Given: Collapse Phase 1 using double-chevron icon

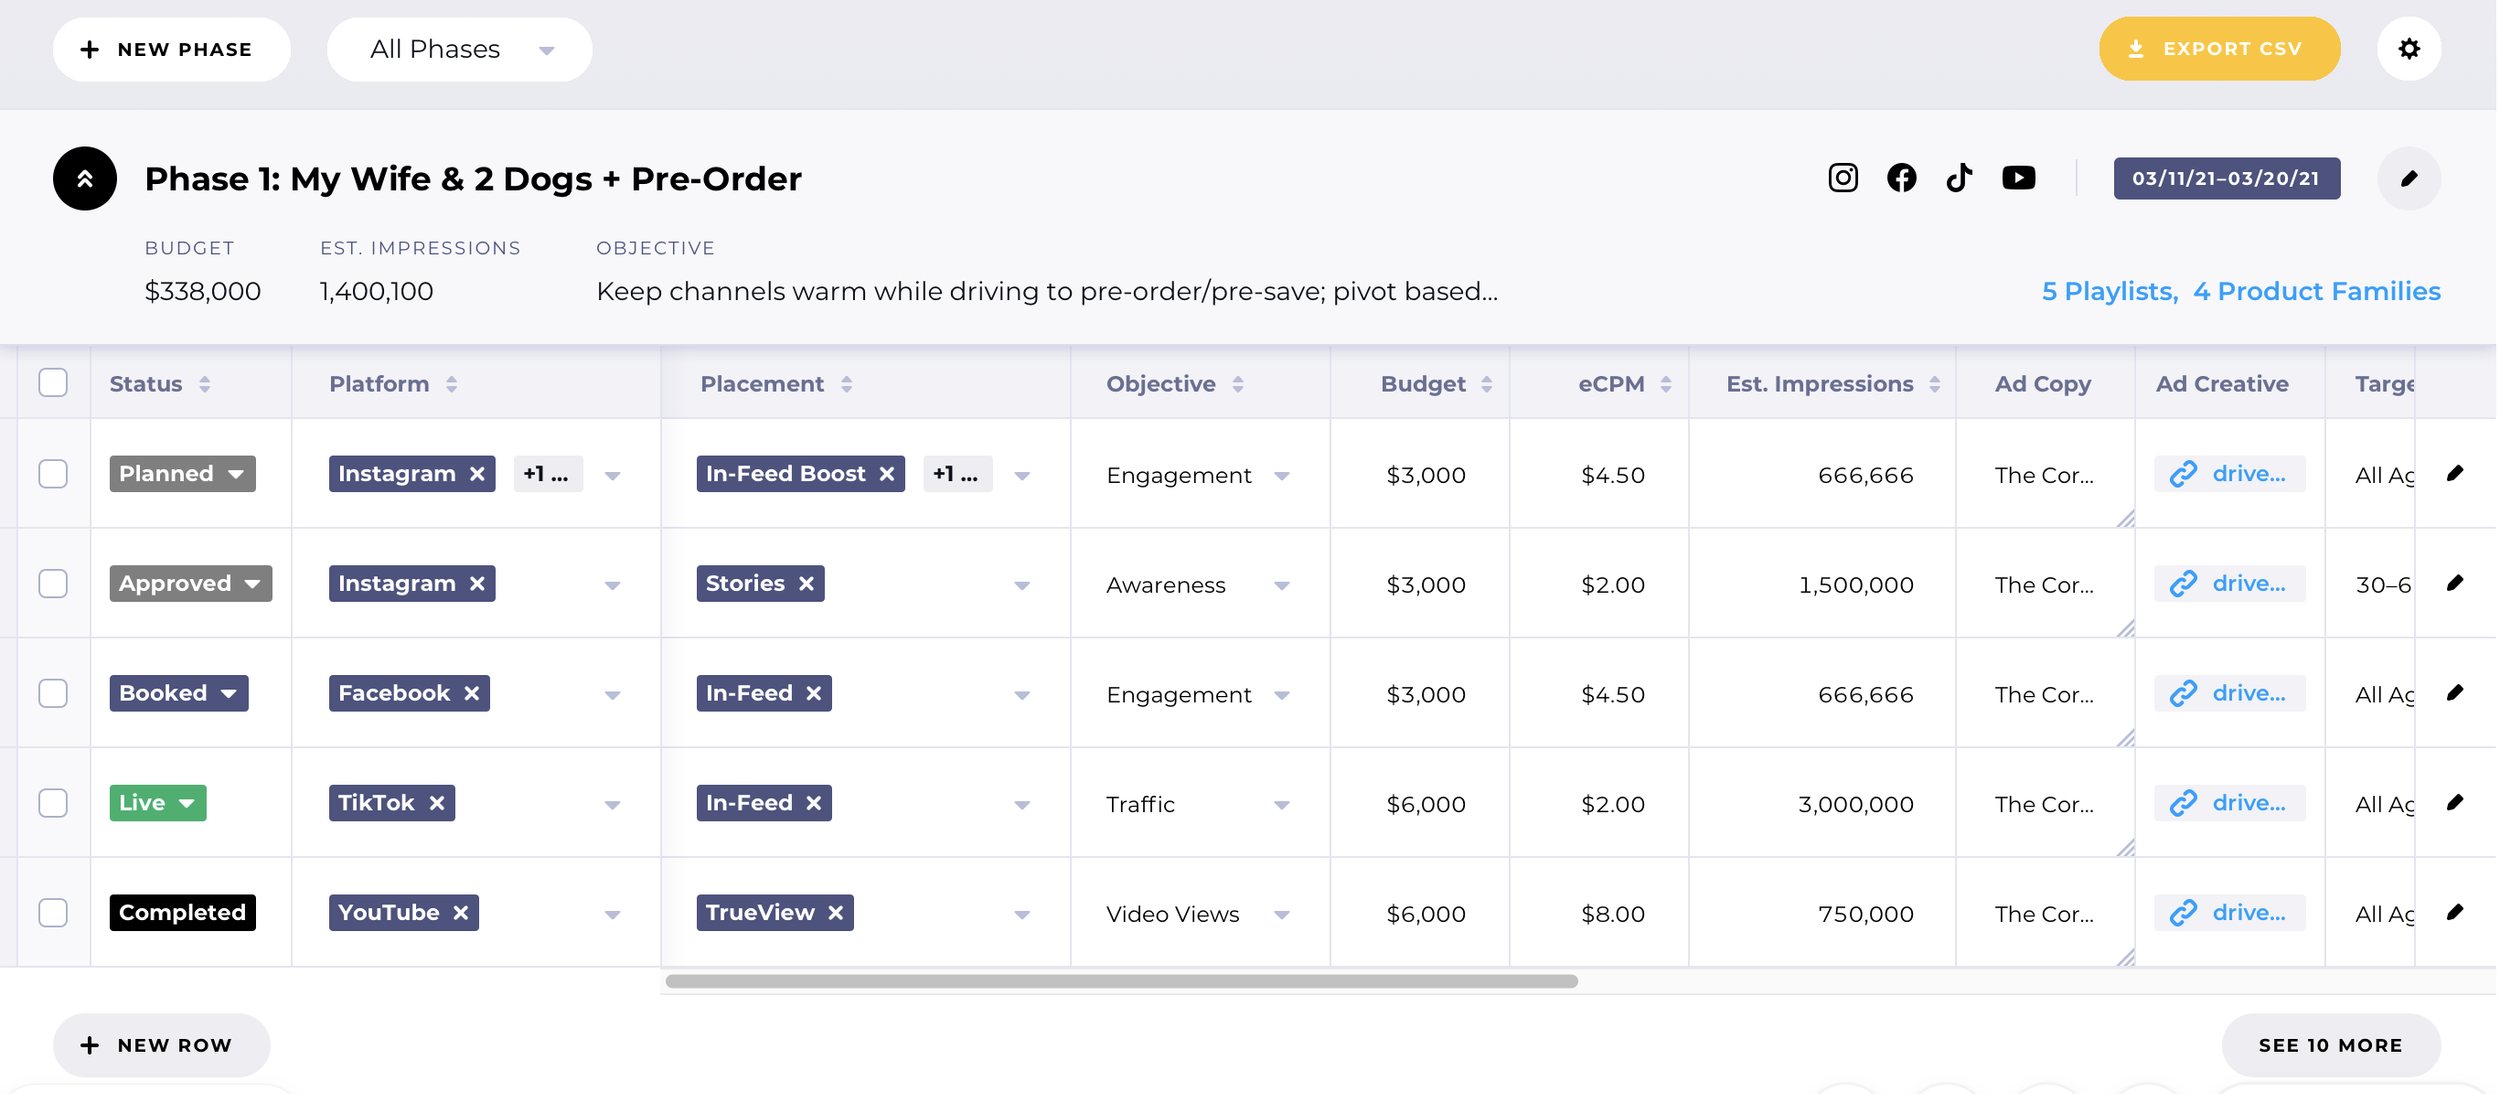Looking at the screenshot, I should 85,179.
